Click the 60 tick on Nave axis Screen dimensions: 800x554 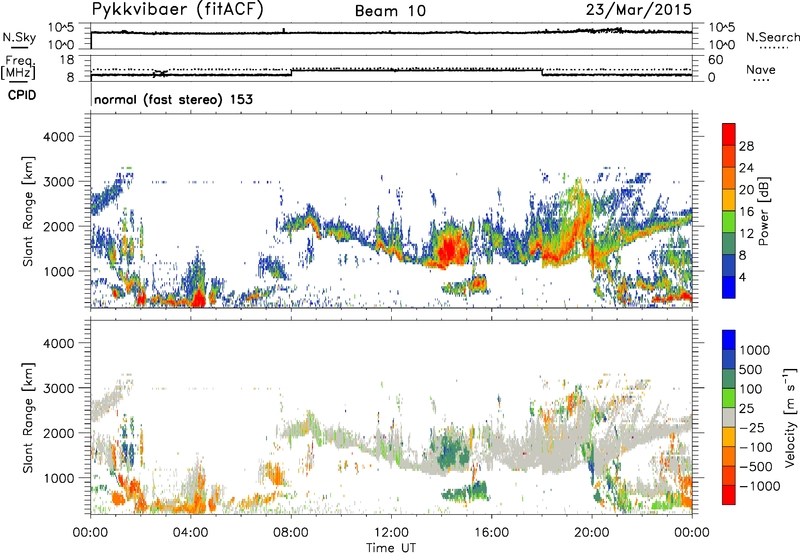click(716, 60)
